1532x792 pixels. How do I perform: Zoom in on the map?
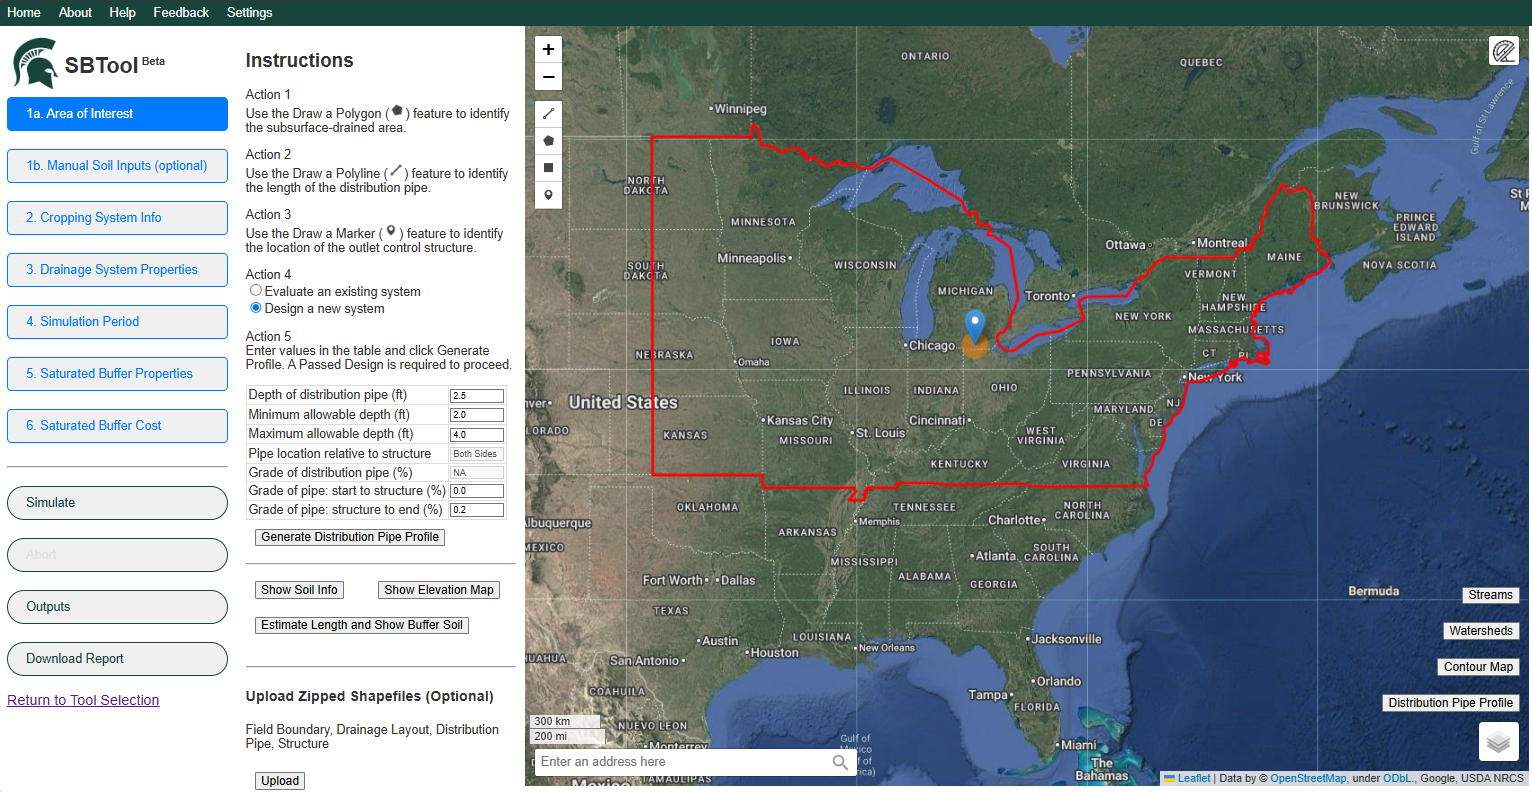point(548,48)
